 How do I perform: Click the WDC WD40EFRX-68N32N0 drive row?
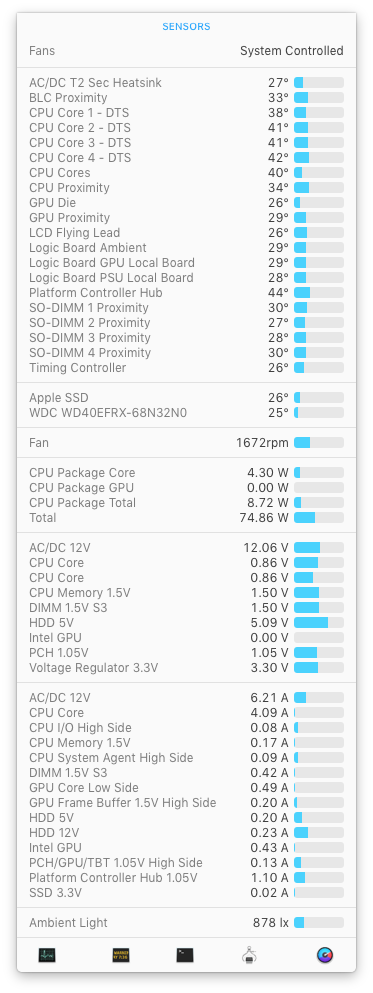tap(186, 413)
